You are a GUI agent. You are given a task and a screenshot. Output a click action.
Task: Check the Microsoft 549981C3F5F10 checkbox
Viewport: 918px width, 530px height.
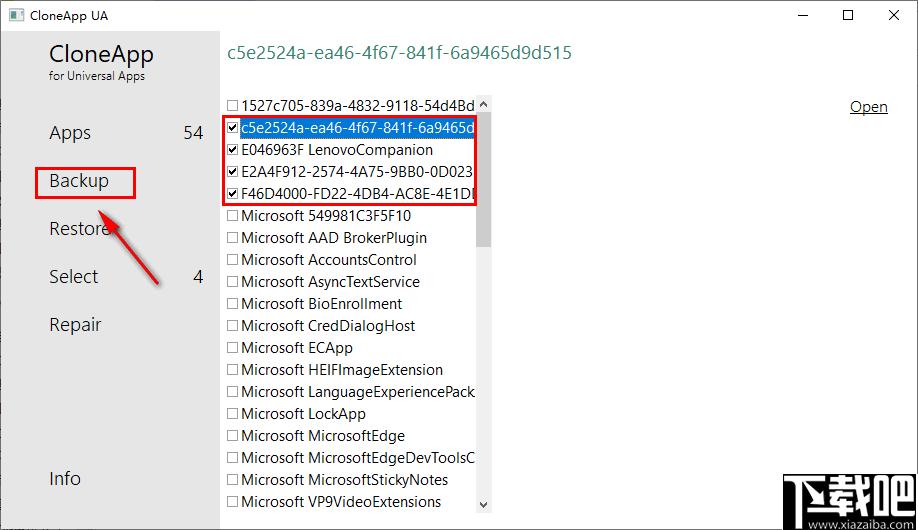(x=232, y=216)
